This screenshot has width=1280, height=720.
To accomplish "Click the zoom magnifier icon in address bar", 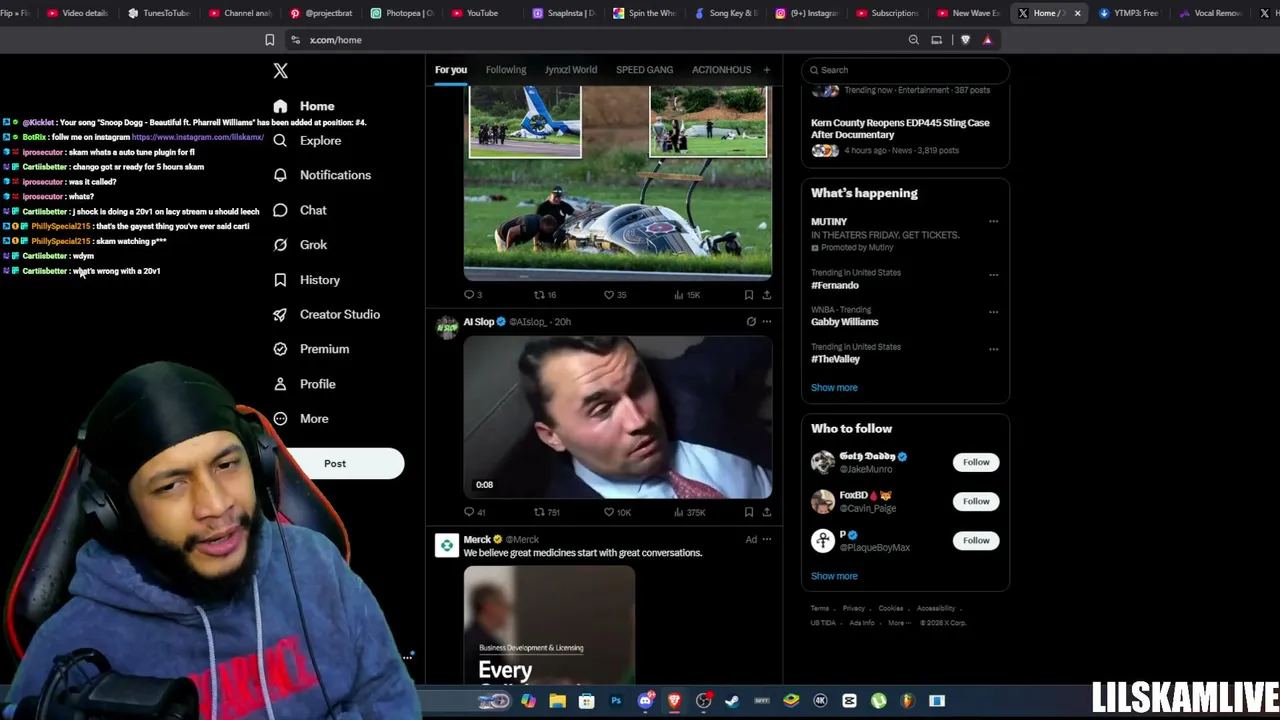I will pyautogui.click(x=913, y=40).
